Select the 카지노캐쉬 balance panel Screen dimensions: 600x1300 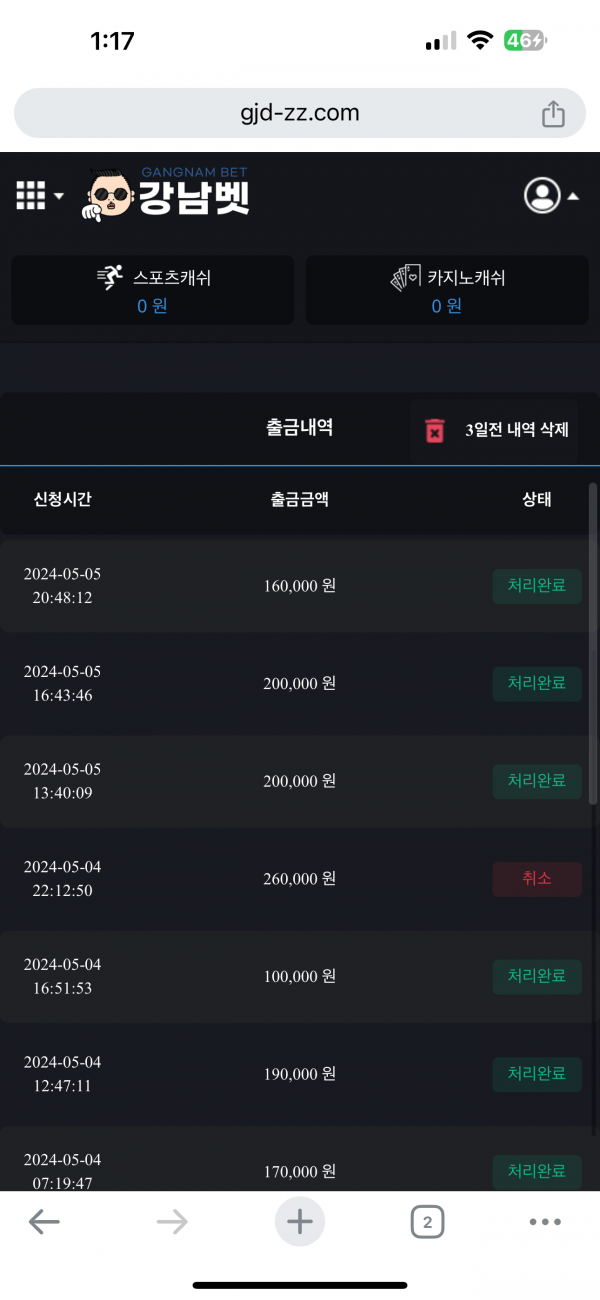tap(447, 290)
